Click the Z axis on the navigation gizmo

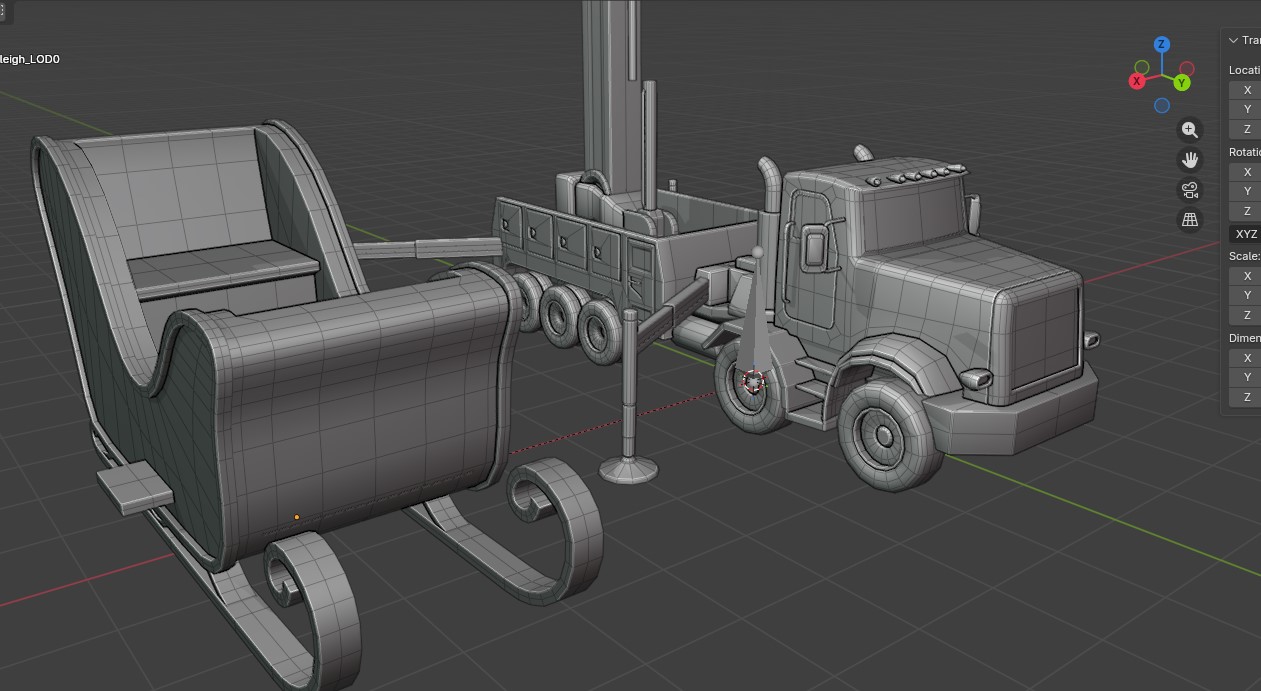pos(1161,43)
